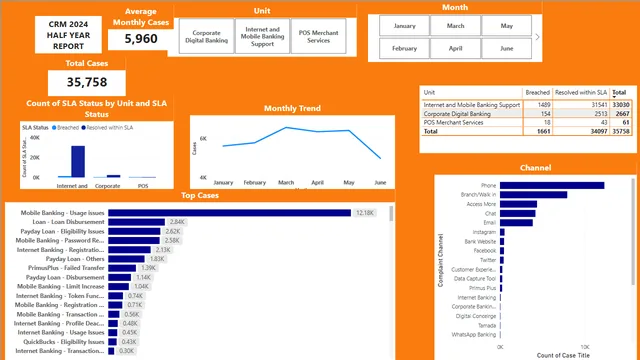Click the Mobile Banking - Limit Increase label
640x360 pixels.
coord(60,287)
